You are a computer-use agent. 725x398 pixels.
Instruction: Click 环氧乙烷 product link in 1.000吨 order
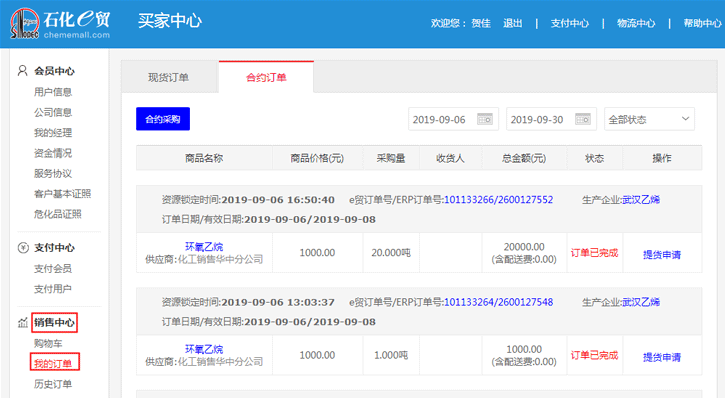204,349
